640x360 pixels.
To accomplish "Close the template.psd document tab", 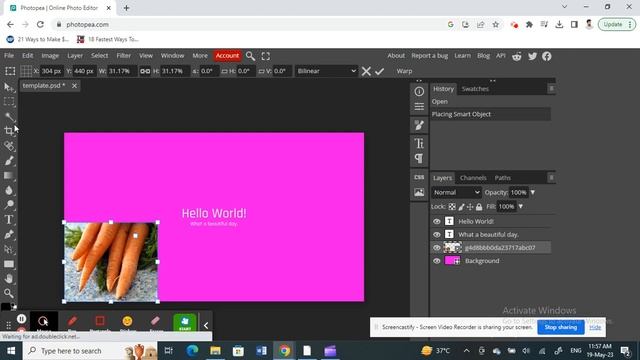I will 74,86.
